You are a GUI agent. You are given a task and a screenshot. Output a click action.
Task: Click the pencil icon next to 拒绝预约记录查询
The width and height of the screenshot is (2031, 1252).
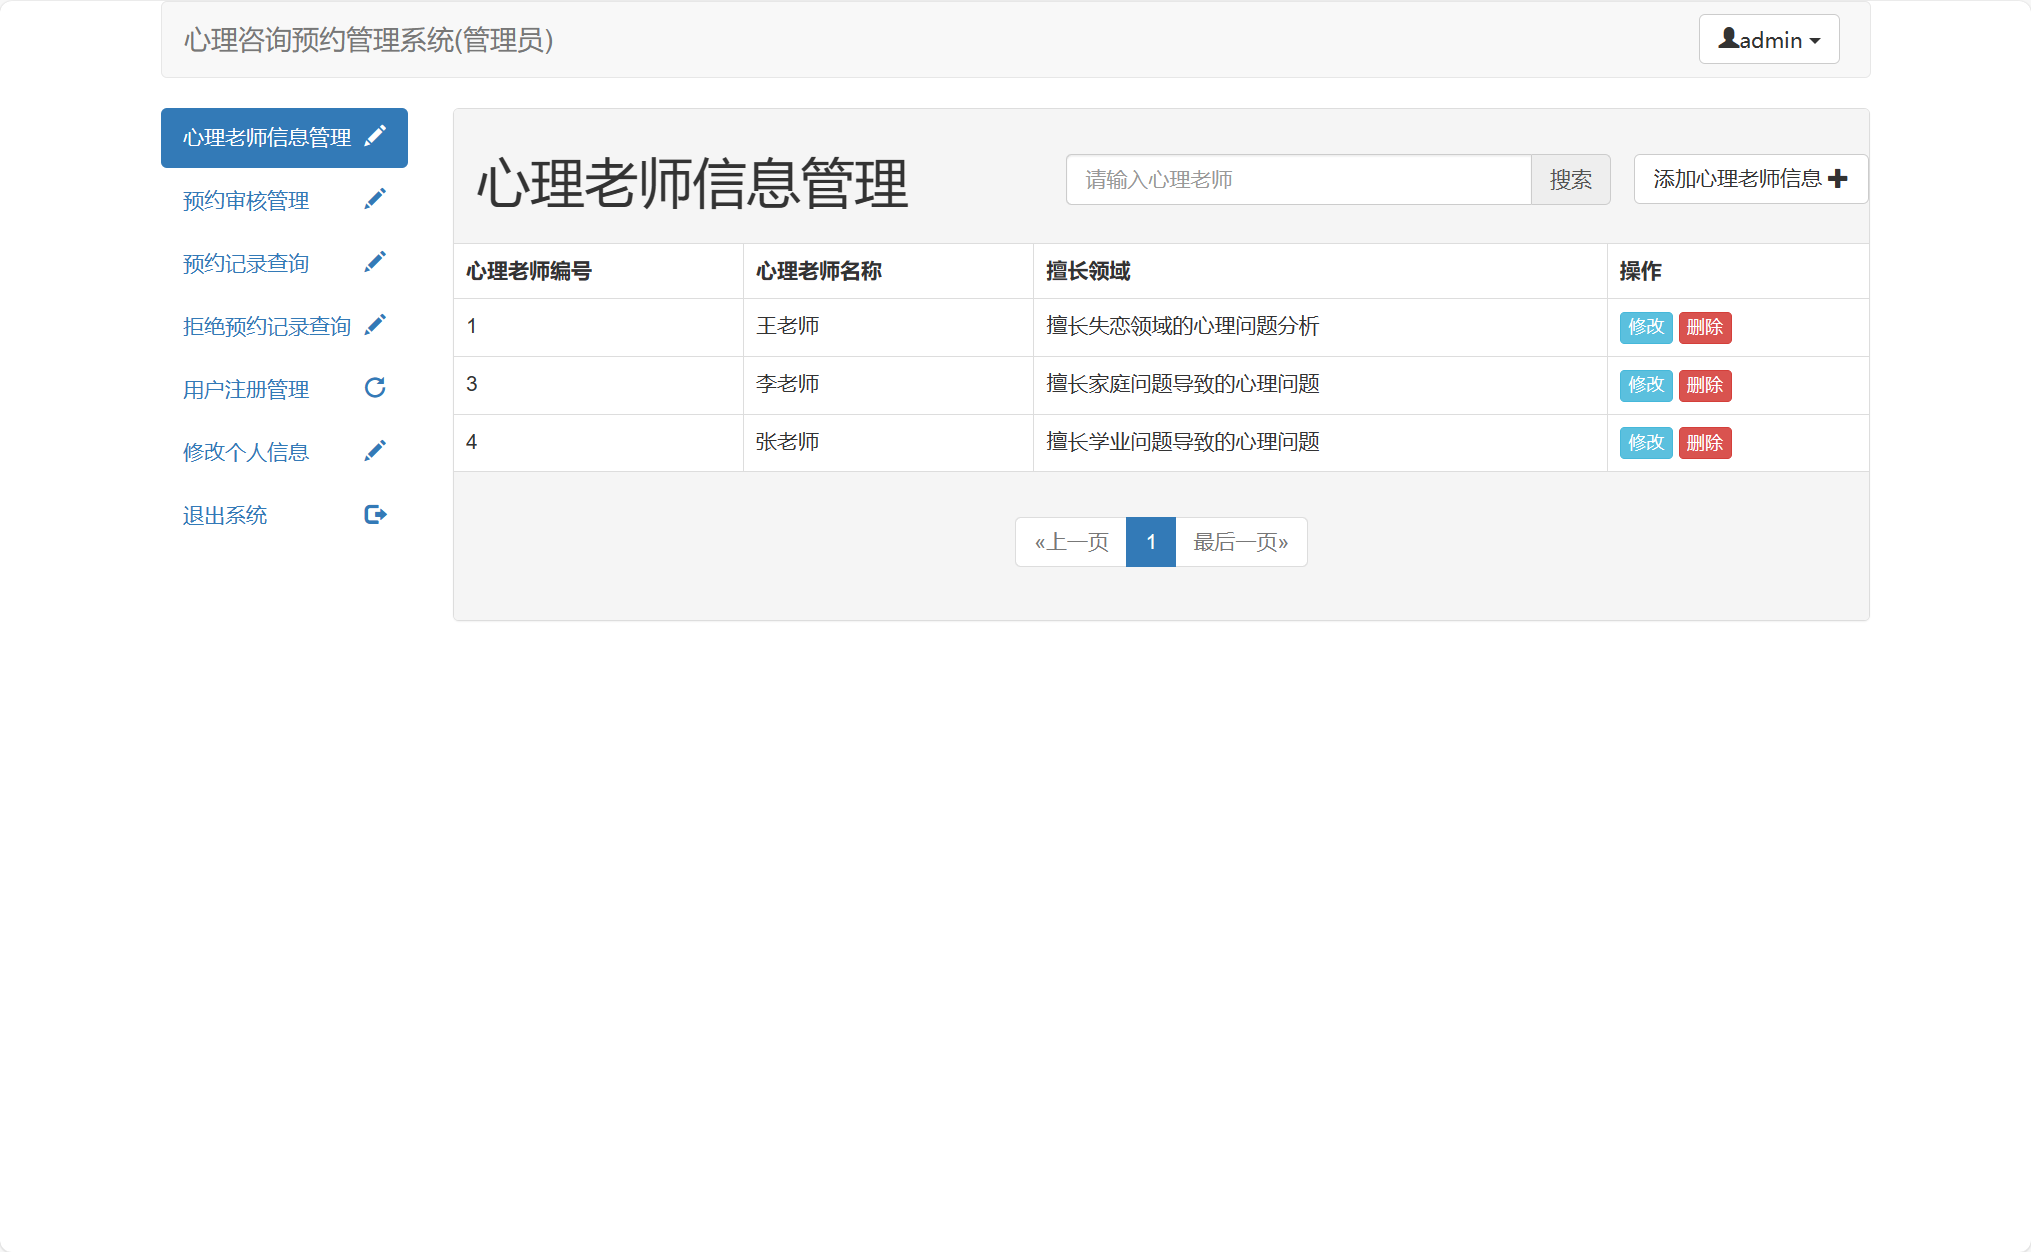pos(375,324)
